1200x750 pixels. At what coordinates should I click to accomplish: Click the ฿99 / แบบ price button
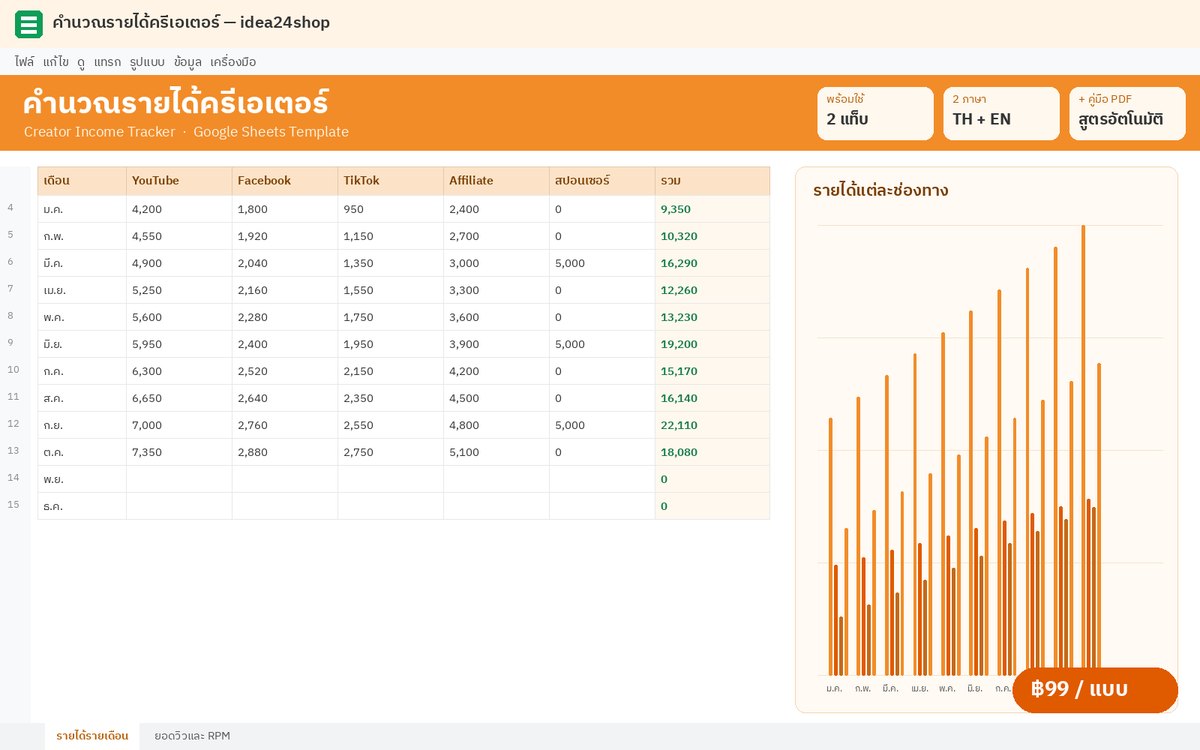[x=1095, y=690]
